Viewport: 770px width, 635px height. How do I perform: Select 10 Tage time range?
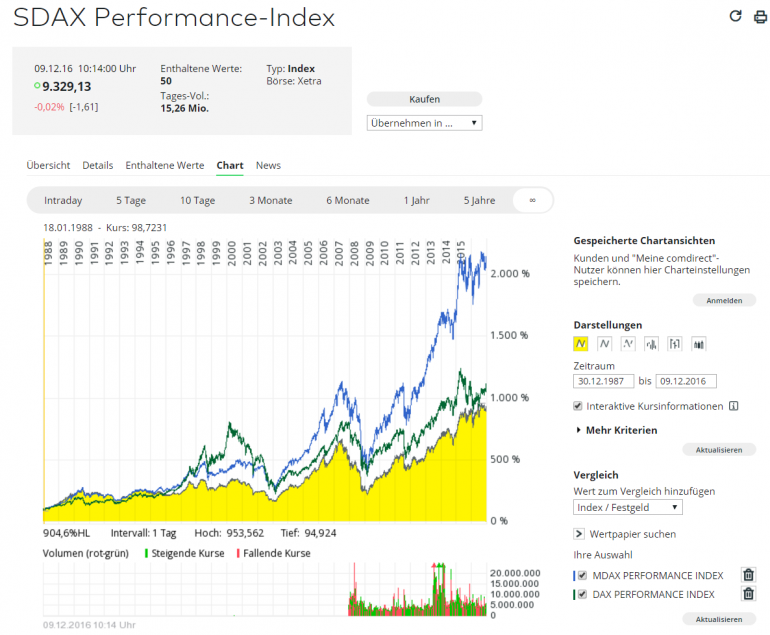pyautogui.click(x=197, y=200)
